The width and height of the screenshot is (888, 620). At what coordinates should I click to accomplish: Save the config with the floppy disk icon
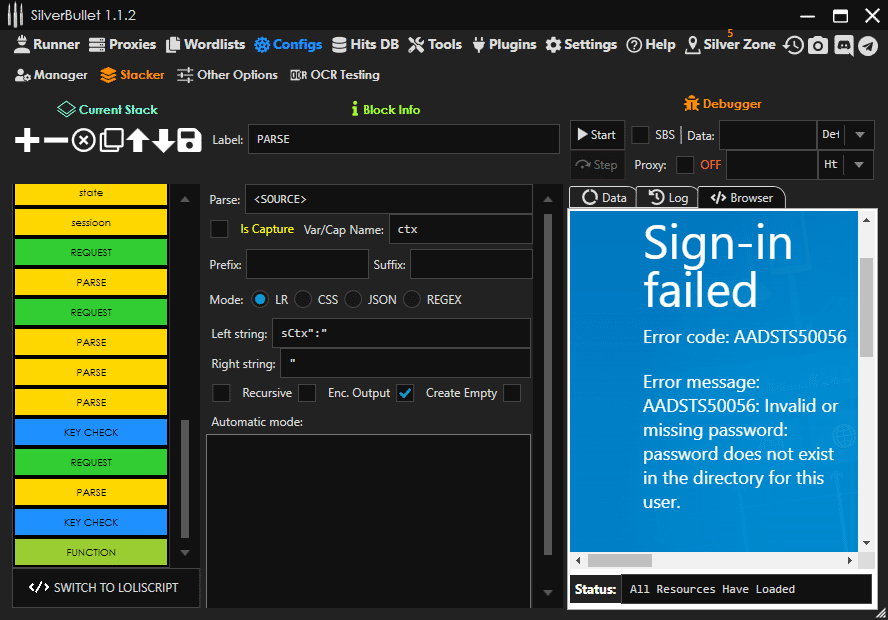tap(189, 140)
